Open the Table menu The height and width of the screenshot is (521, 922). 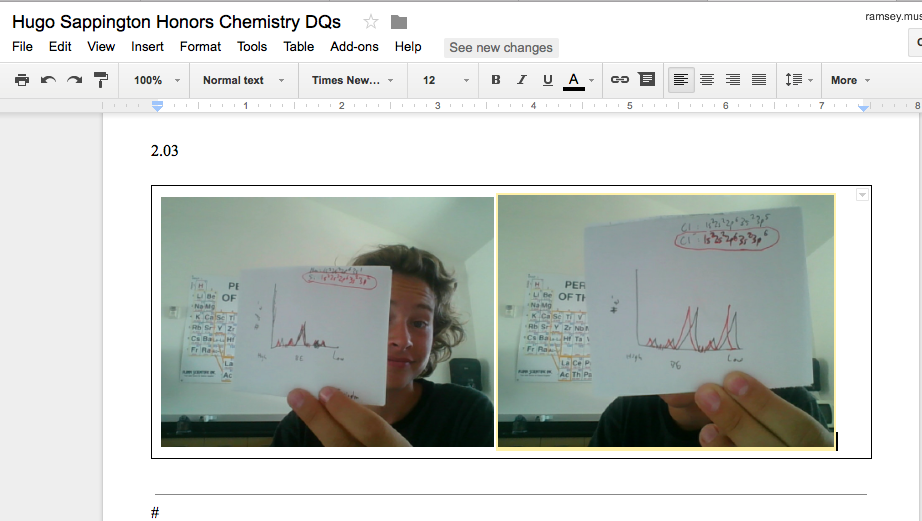(x=299, y=47)
